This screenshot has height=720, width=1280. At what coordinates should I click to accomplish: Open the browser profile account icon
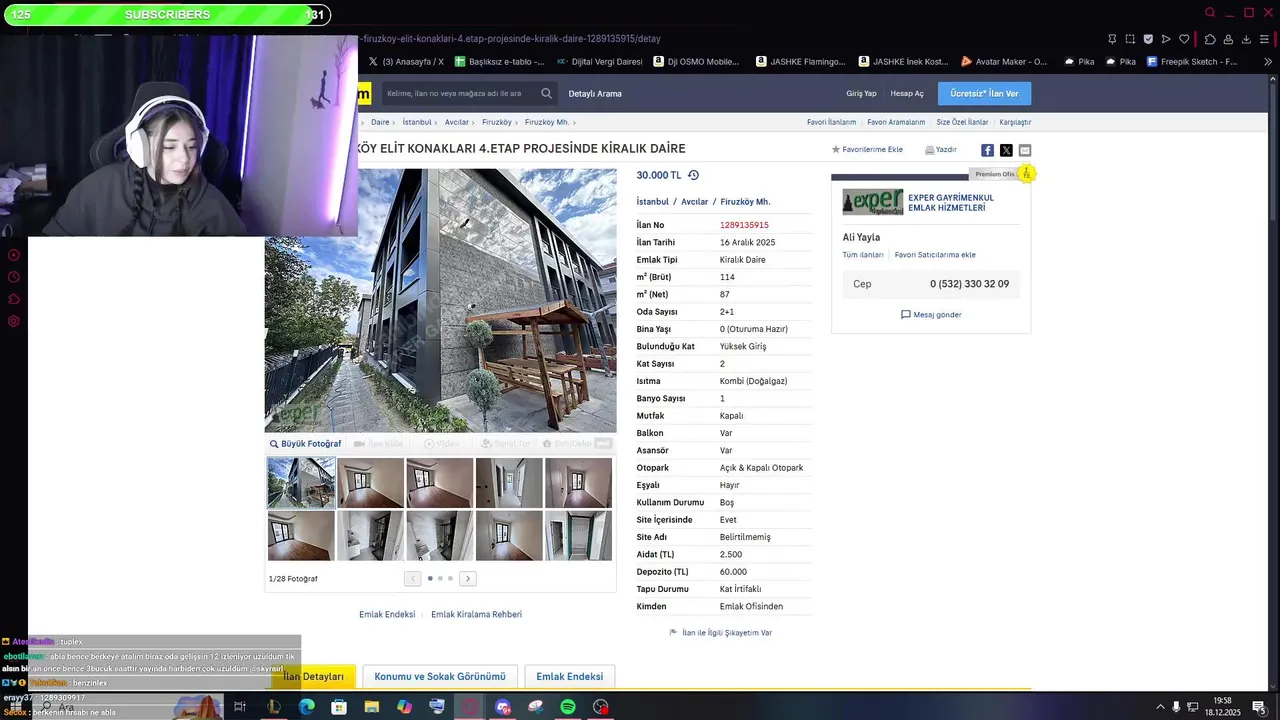coord(1228,39)
